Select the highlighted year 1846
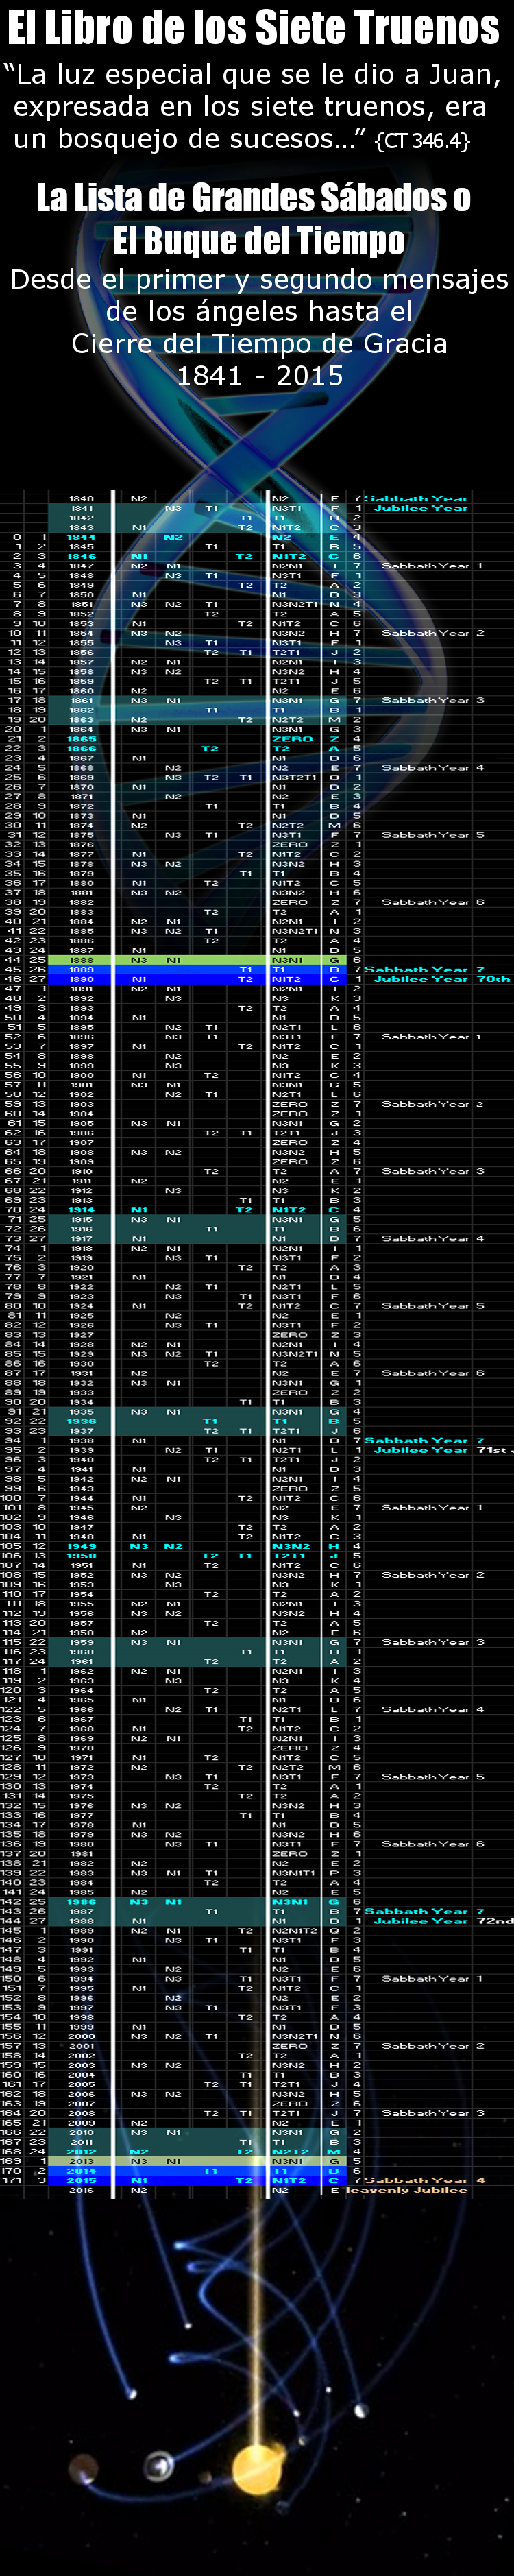The width and height of the screenshot is (514, 2576). point(81,556)
